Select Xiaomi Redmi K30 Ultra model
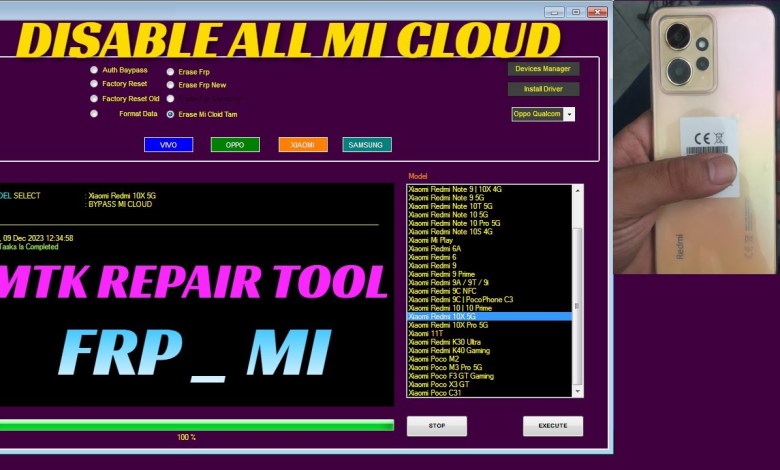Viewport: 780px width, 470px height. [x=489, y=342]
